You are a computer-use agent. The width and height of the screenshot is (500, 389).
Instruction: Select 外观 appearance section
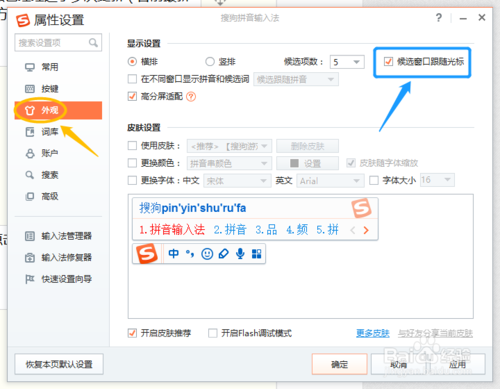(58, 110)
